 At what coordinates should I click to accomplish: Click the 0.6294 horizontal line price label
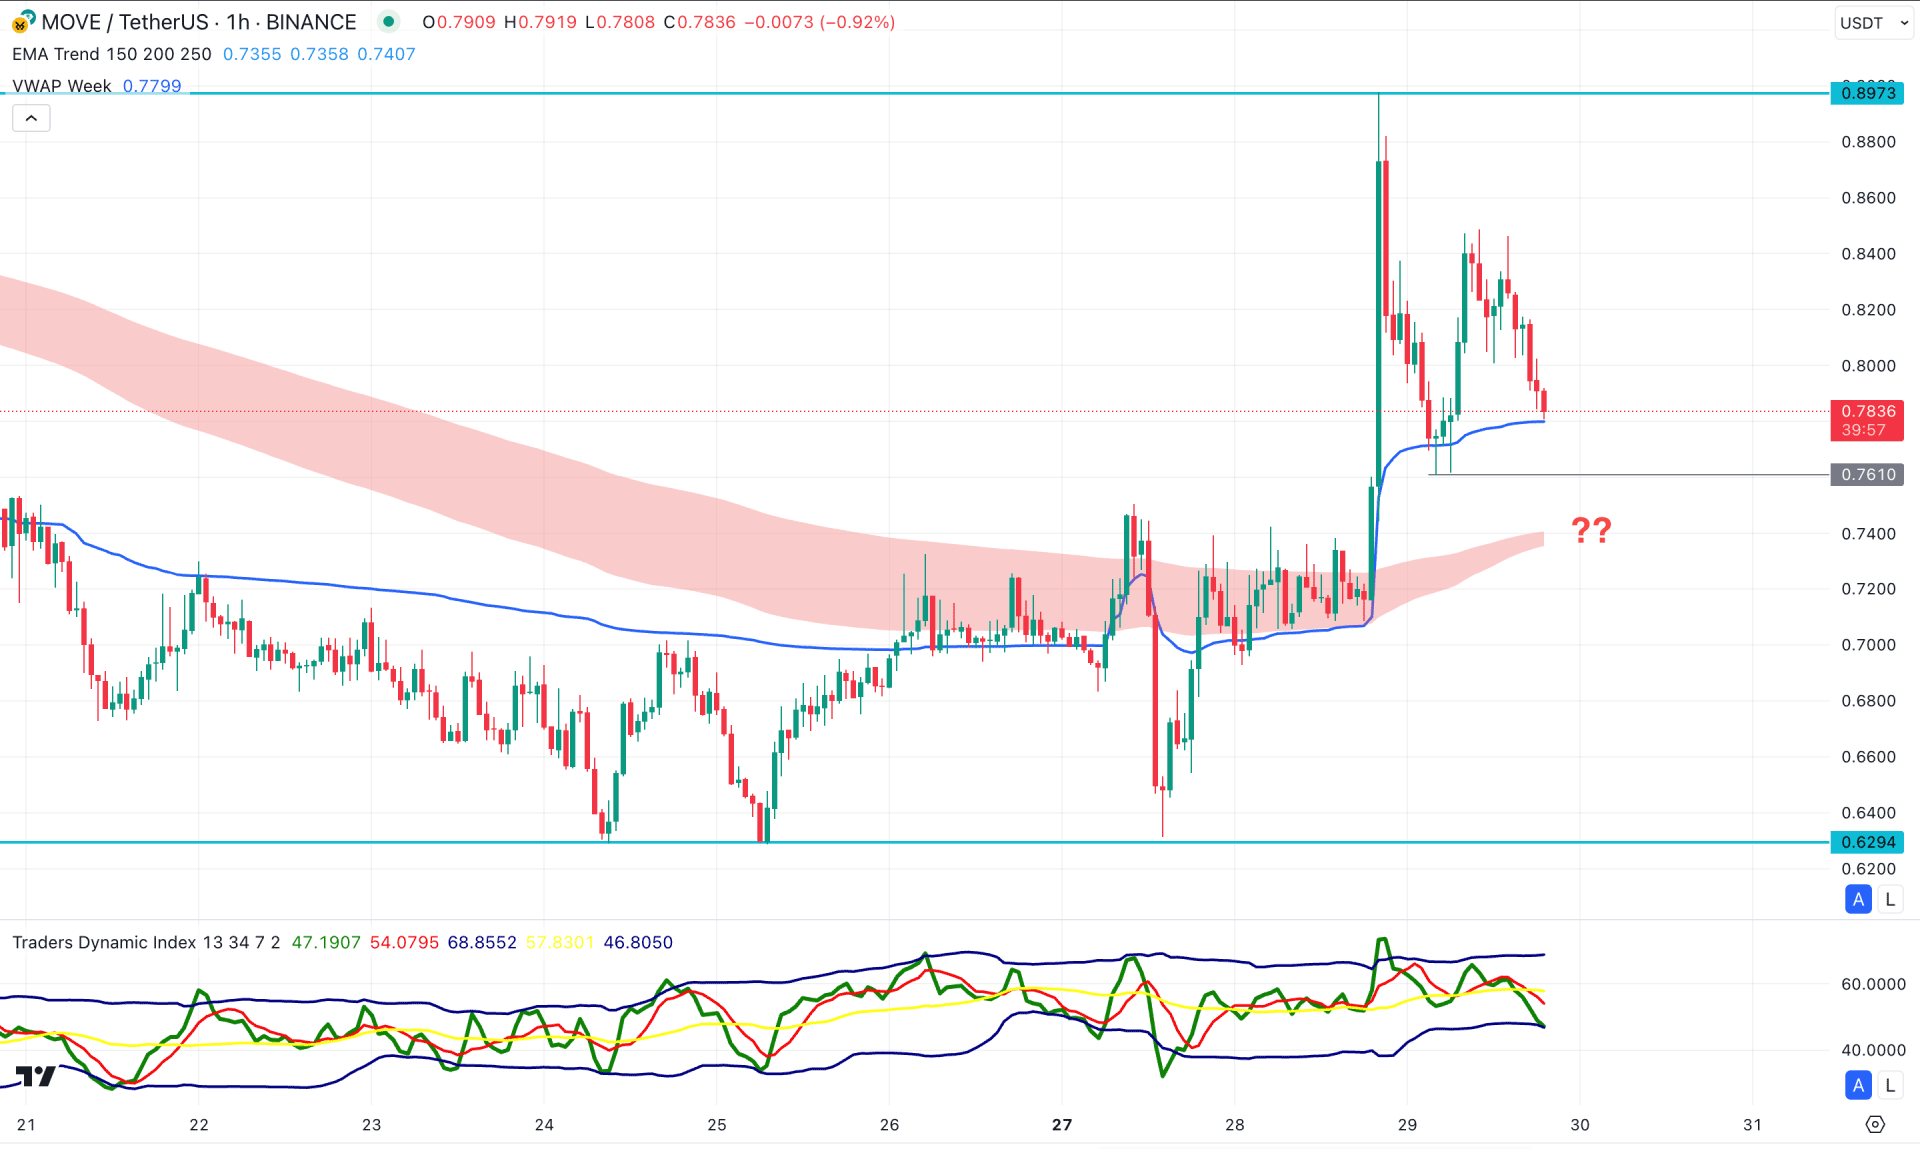click(x=1867, y=842)
